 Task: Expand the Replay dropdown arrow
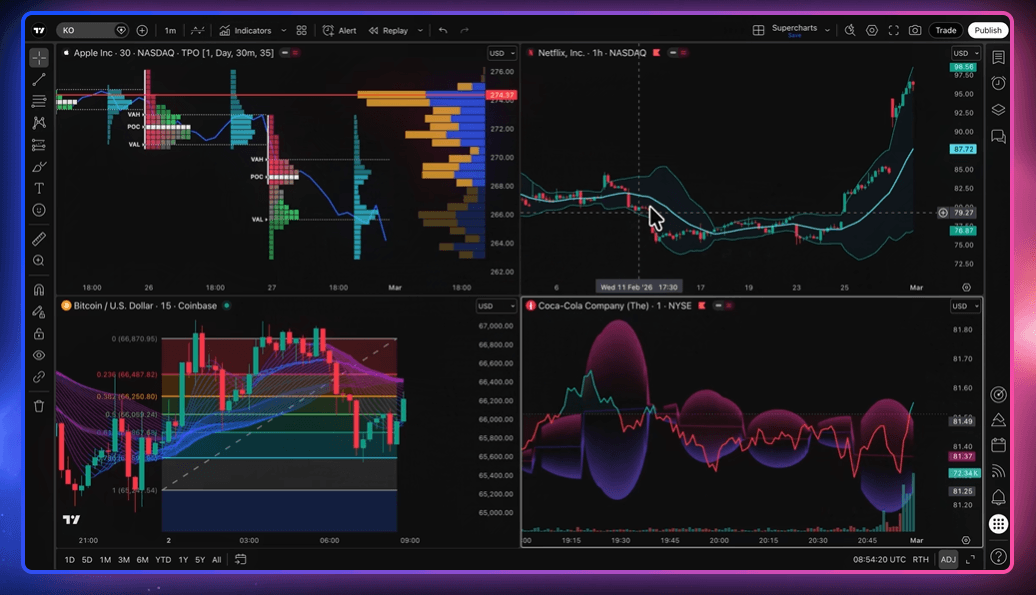(420, 30)
